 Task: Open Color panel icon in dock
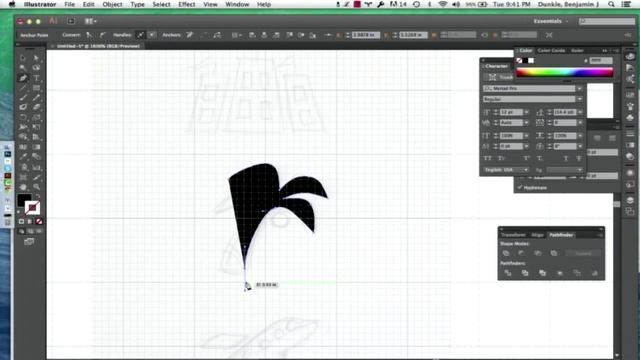[630, 56]
